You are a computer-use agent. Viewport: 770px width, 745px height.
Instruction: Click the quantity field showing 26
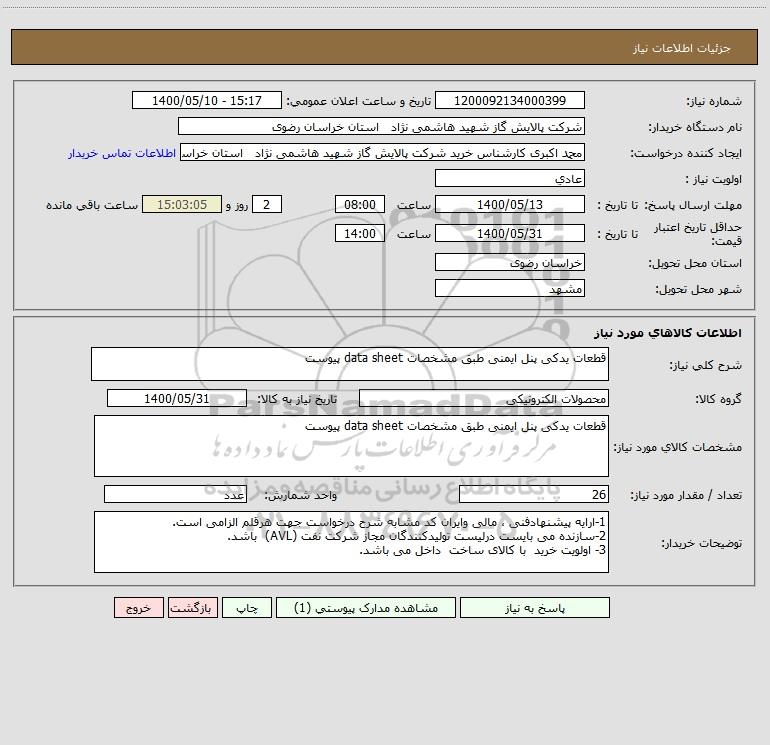534,494
